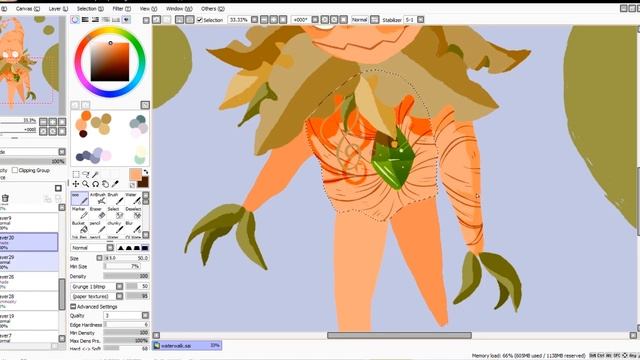Click the Size value field

(x=127, y=258)
